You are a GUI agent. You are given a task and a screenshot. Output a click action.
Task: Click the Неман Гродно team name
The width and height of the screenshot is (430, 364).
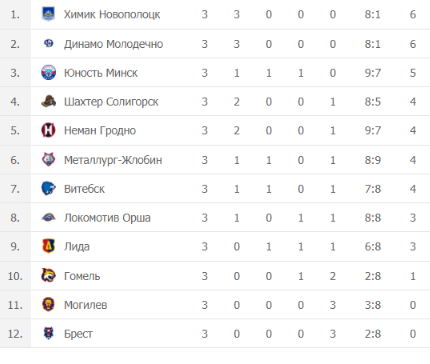click(100, 131)
